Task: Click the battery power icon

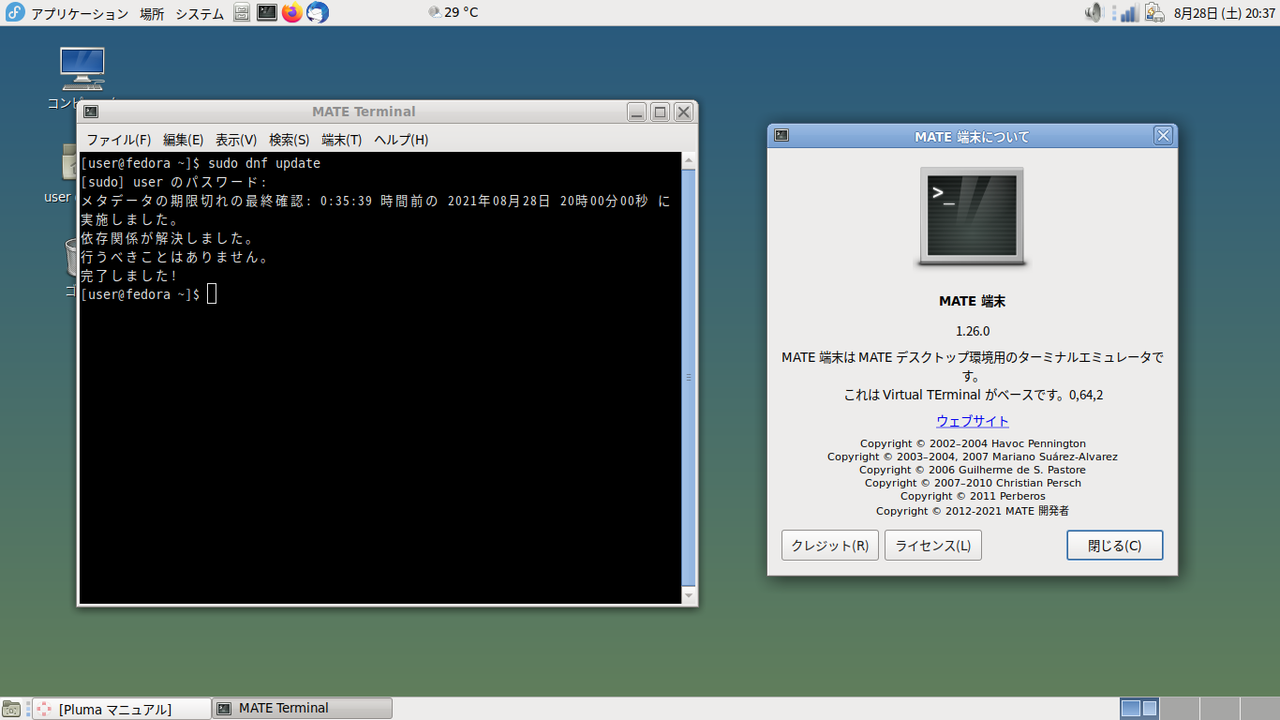Action: 1154,13
